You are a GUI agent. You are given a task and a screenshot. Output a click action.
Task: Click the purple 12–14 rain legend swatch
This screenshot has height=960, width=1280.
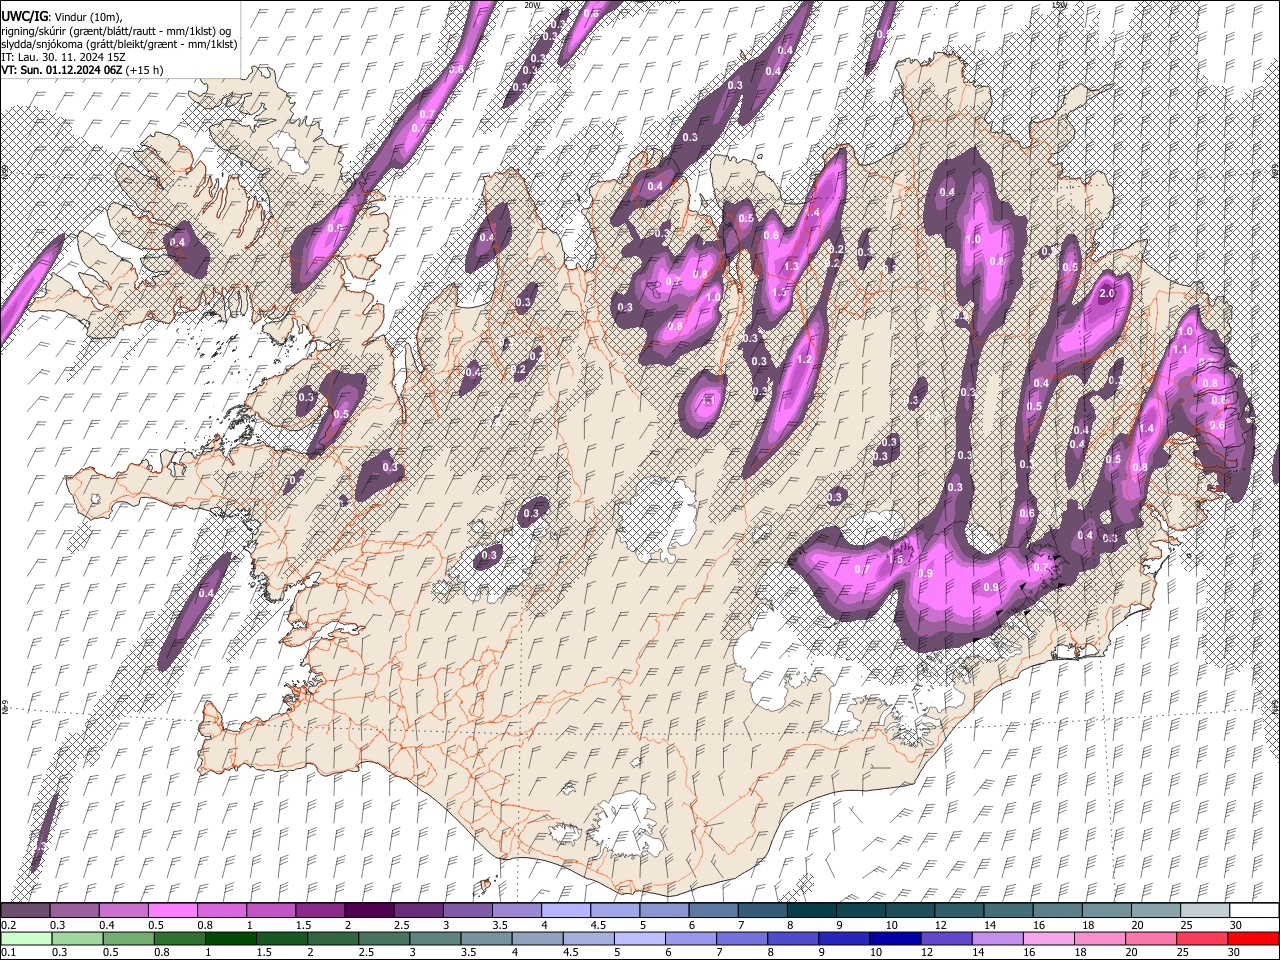(x=948, y=939)
